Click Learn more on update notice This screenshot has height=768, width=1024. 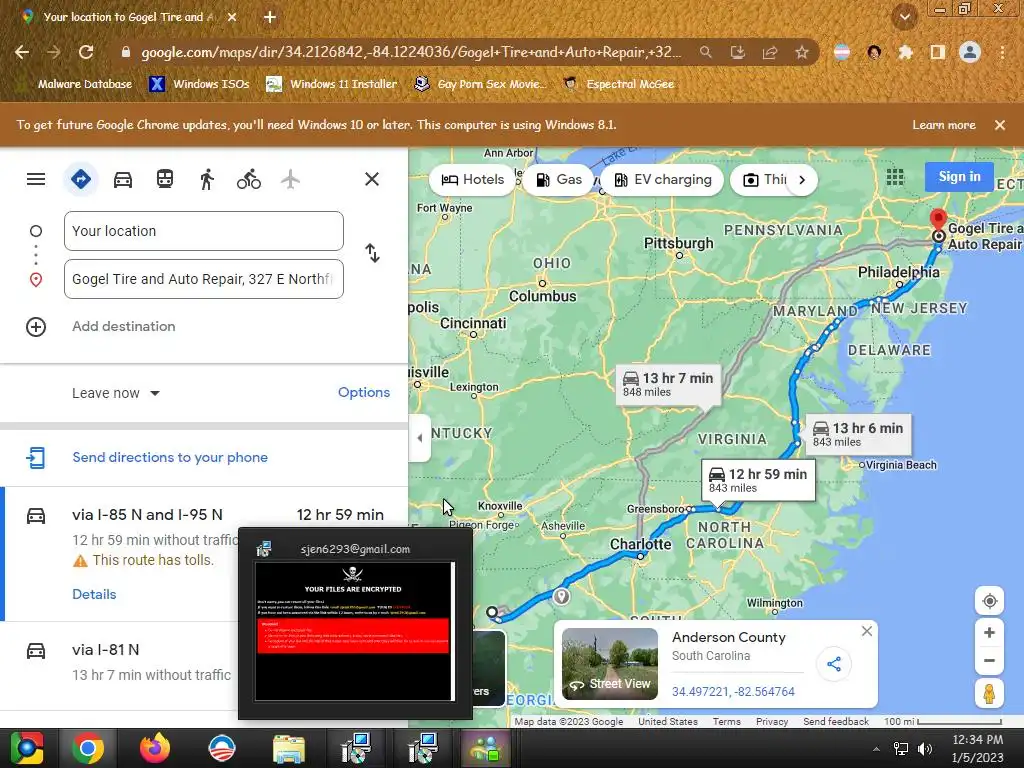pyautogui.click(x=944, y=125)
